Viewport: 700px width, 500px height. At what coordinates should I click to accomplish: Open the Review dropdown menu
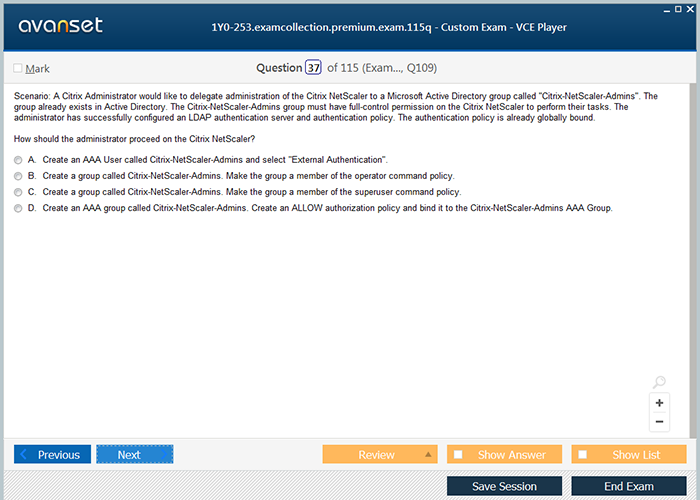(x=380, y=454)
